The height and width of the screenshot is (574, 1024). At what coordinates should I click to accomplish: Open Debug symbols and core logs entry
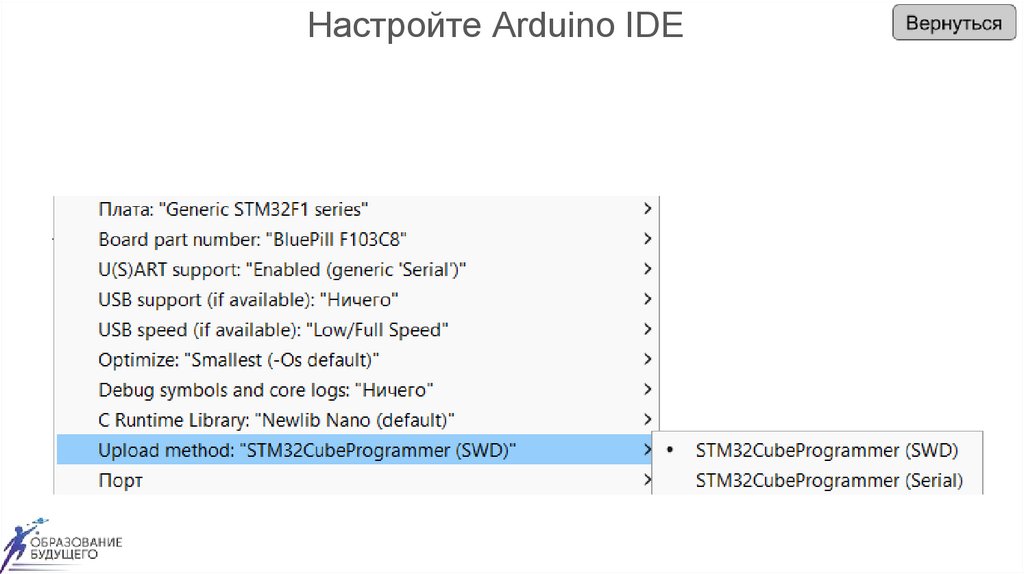click(x=356, y=389)
